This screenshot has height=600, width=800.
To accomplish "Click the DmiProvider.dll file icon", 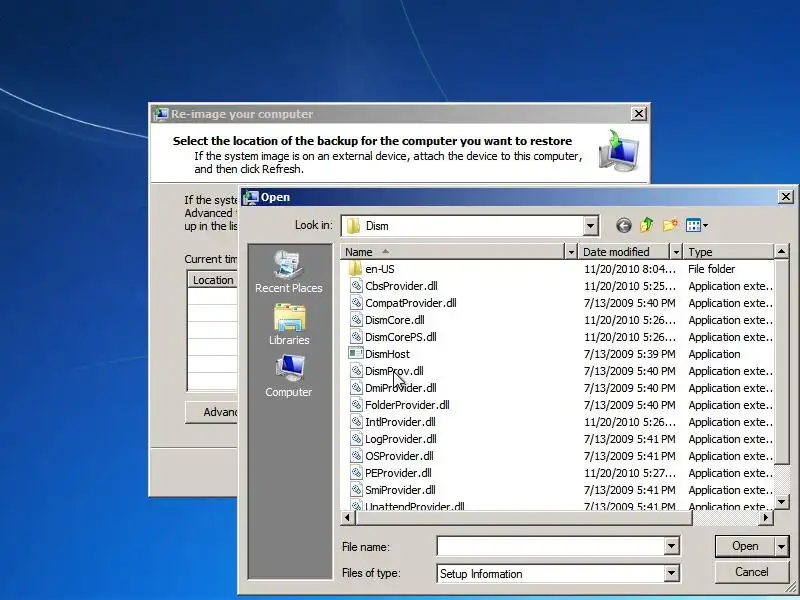I will point(356,388).
